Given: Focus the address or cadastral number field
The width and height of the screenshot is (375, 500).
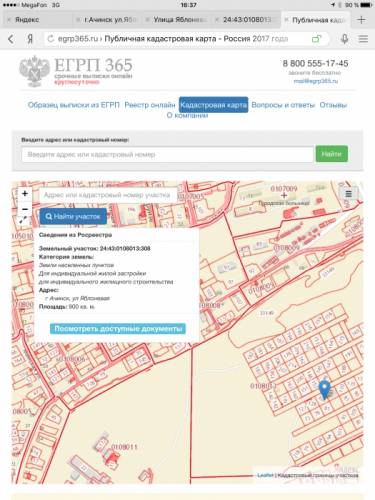Looking at the screenshot, I should [x=168, y=154].
